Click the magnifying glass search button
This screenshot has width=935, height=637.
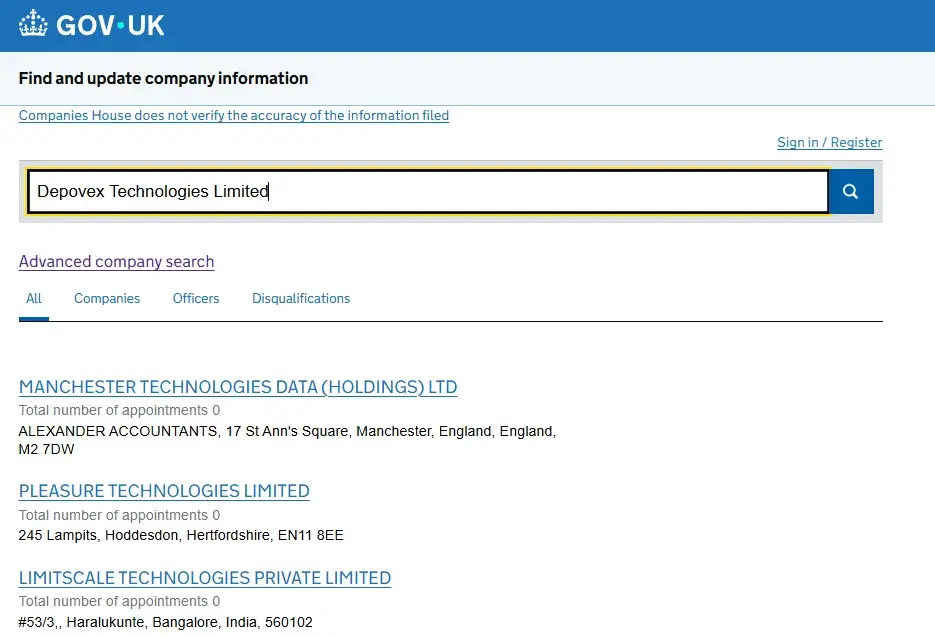(x=851, y=191)
